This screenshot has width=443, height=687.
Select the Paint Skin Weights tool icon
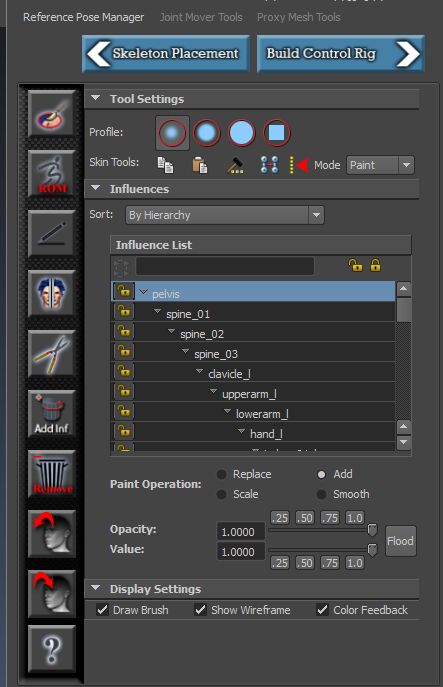(x=52, y=114)
